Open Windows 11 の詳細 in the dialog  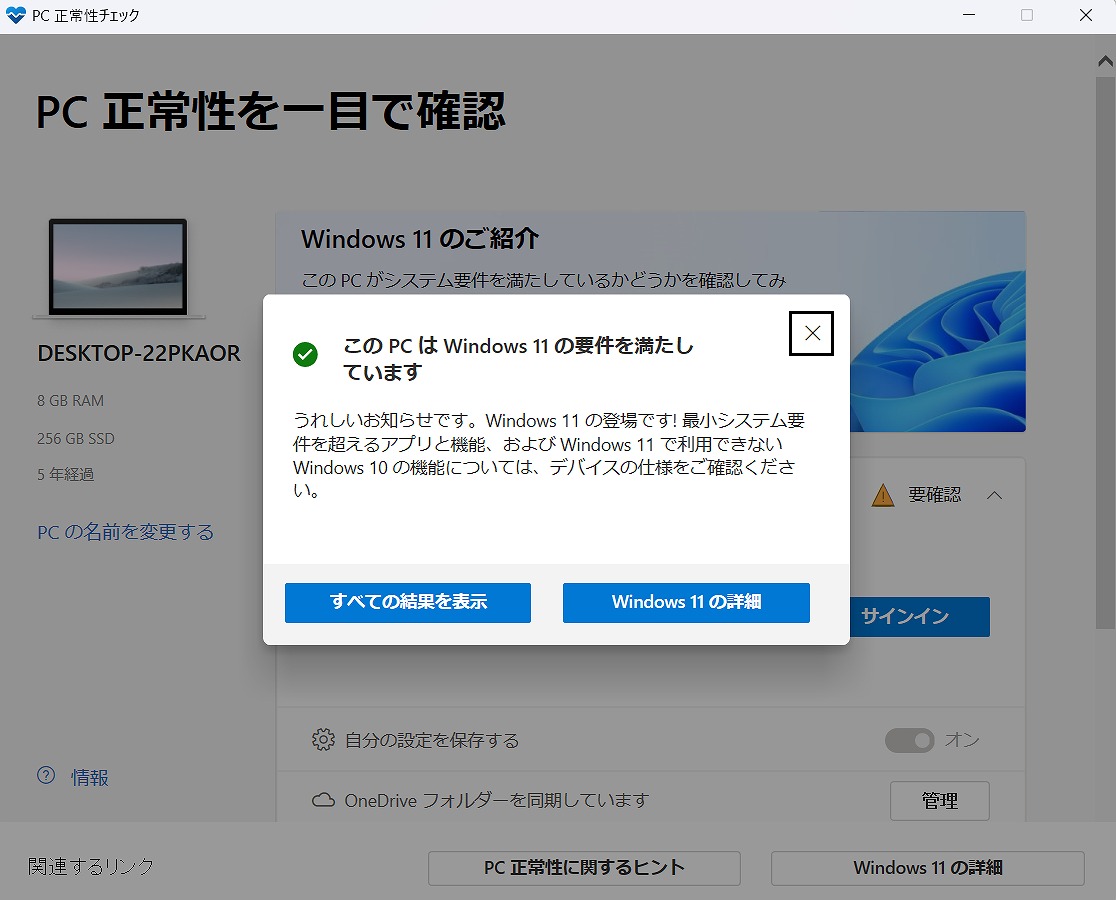(x=686, y=603)
